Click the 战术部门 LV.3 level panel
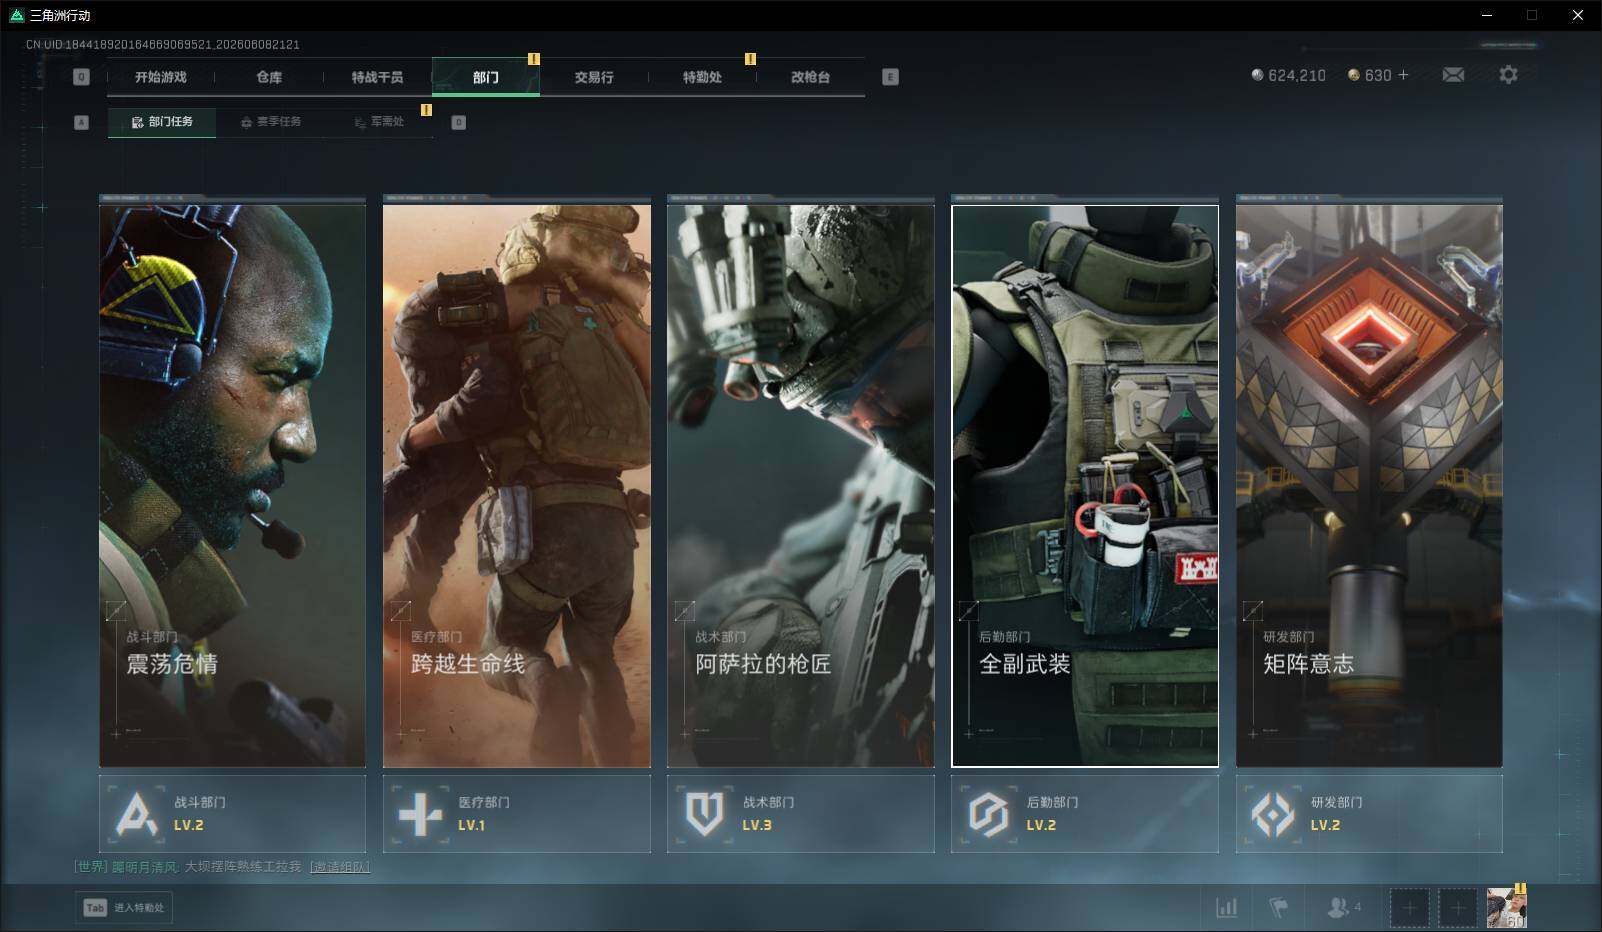Viewport: 1602px width, 932px height. tap(801, 814)
